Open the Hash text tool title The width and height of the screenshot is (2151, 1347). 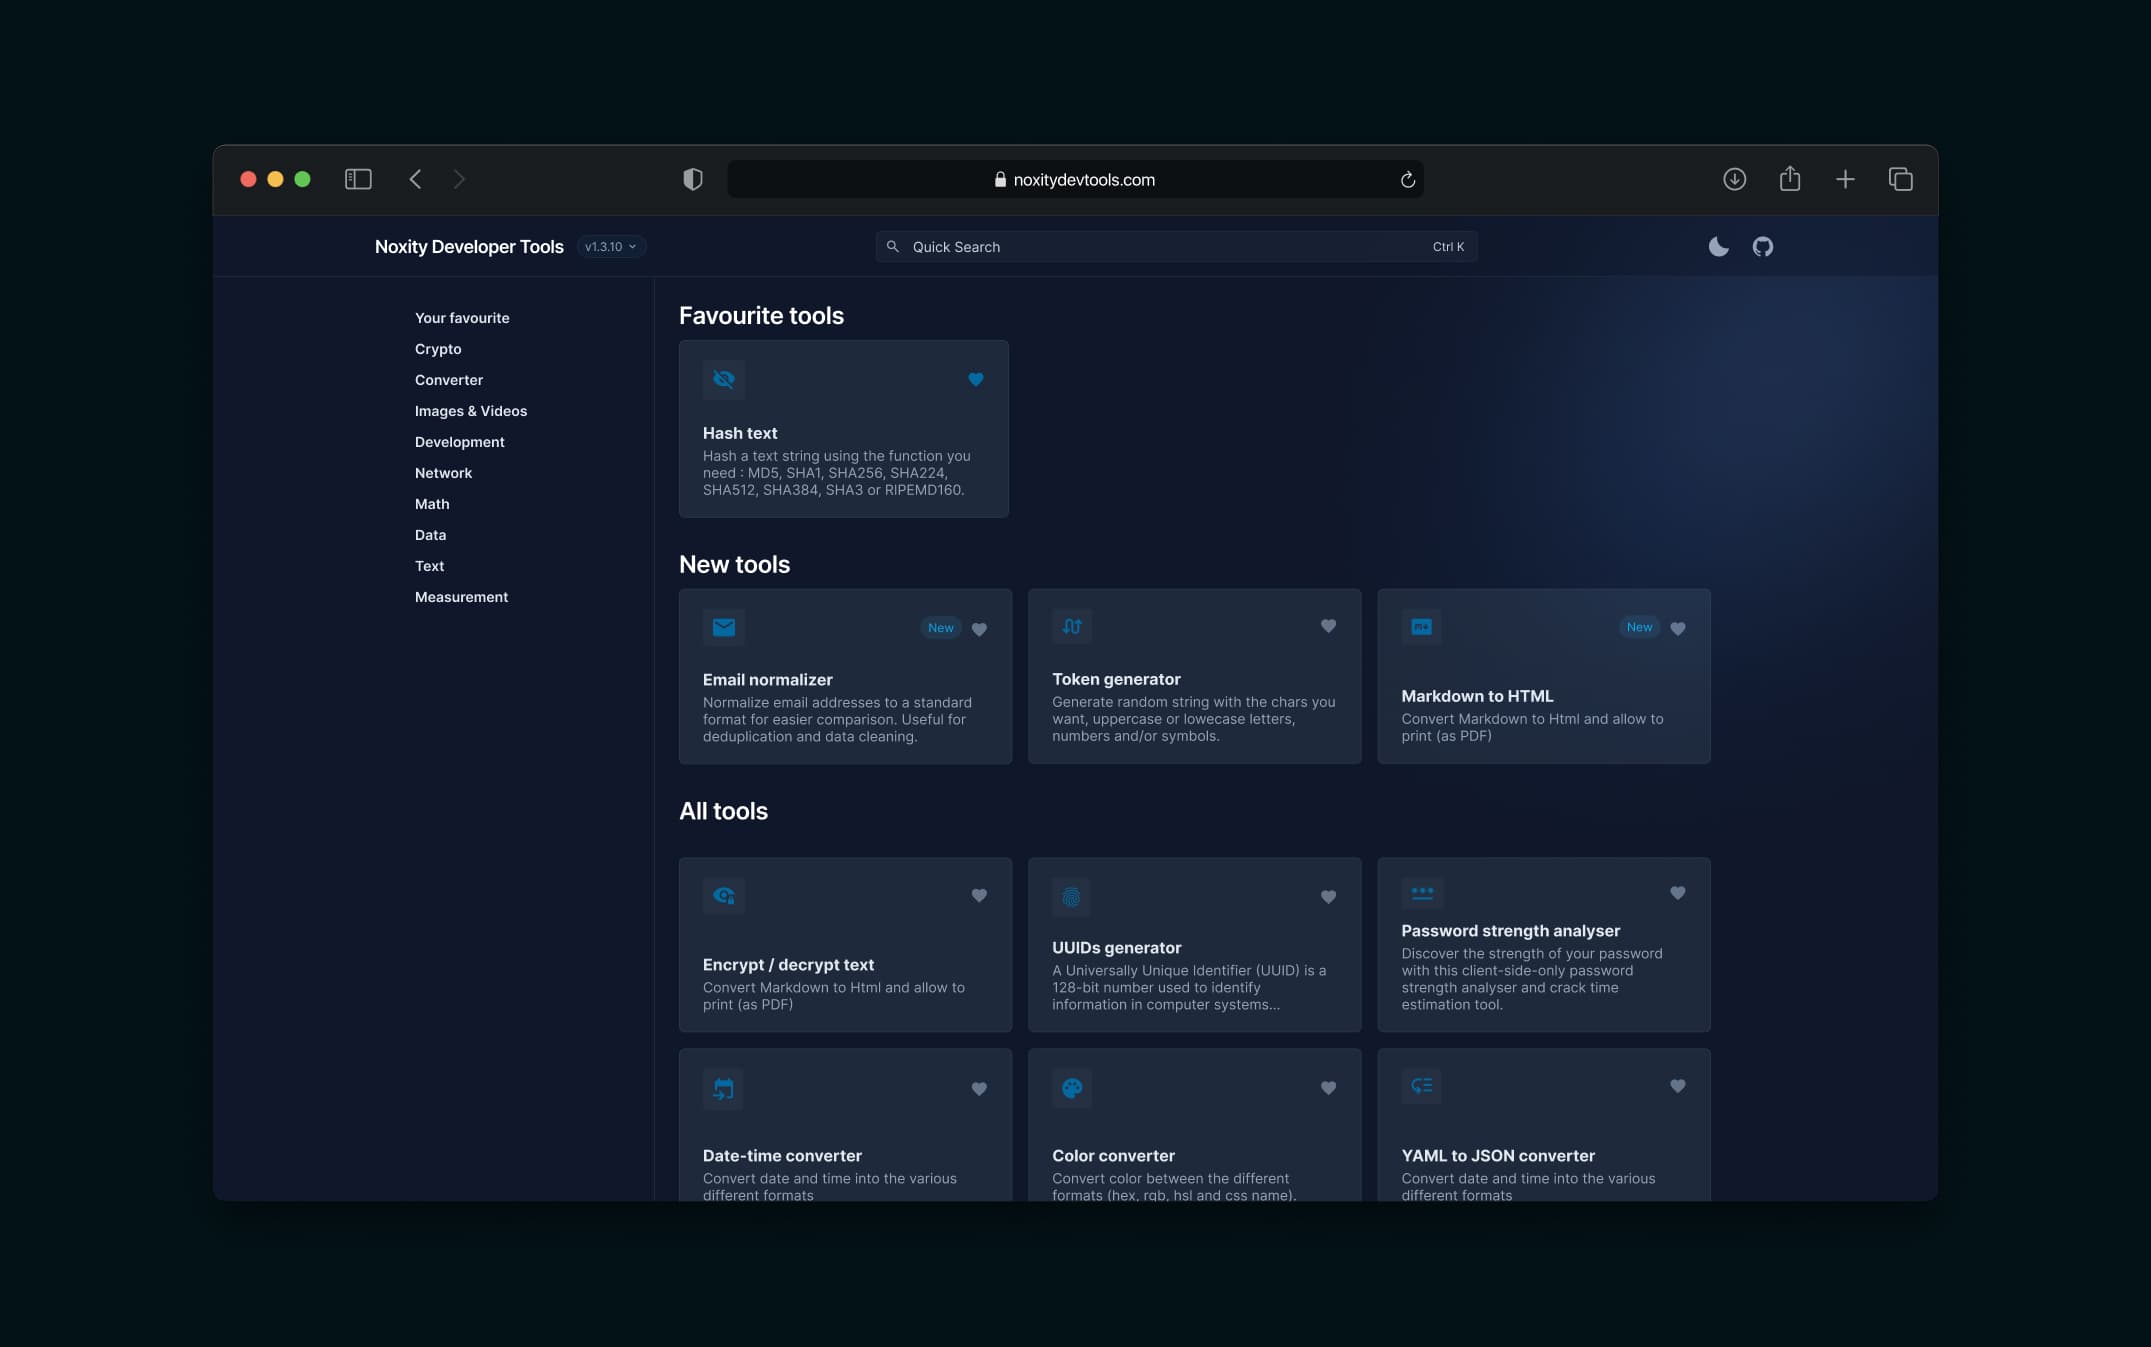(740, 433)
